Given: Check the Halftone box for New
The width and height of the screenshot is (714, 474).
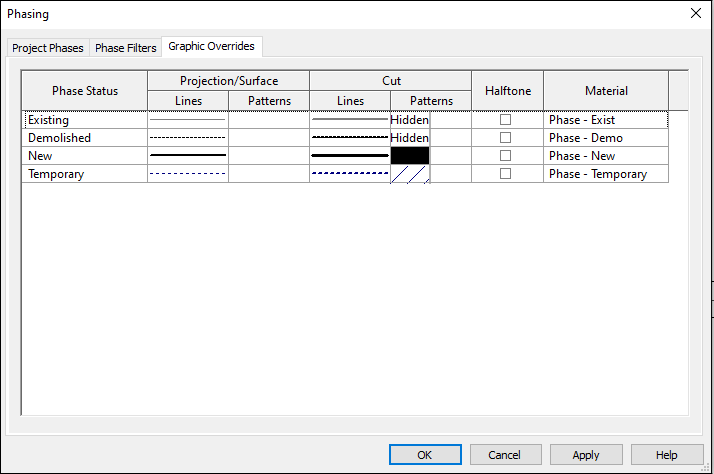Looking at the screenshot, I should (x=505, y=156).
